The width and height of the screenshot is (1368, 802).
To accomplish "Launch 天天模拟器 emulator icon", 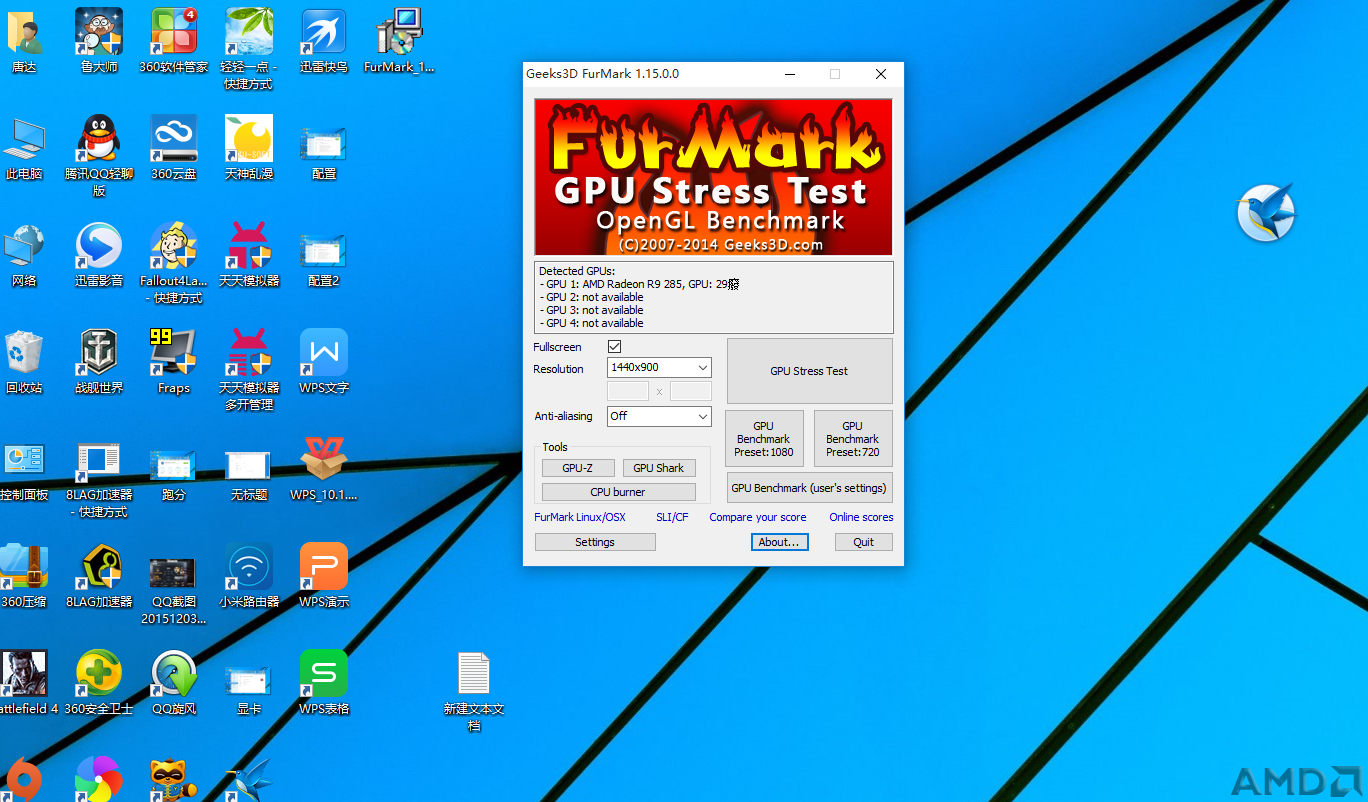I will coord(248,247).
